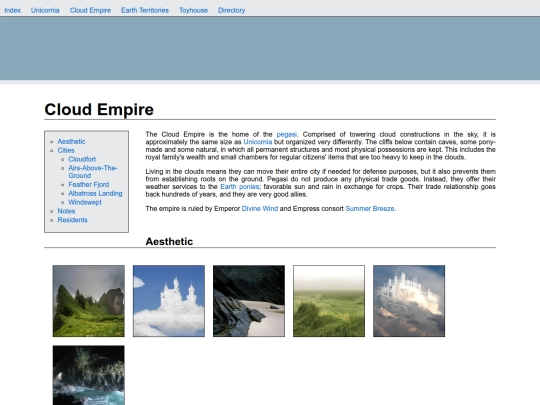The height and width of the screenshot is (405, 540).
Task: Jump to Cities section in contents
Action: click(66, 150)
